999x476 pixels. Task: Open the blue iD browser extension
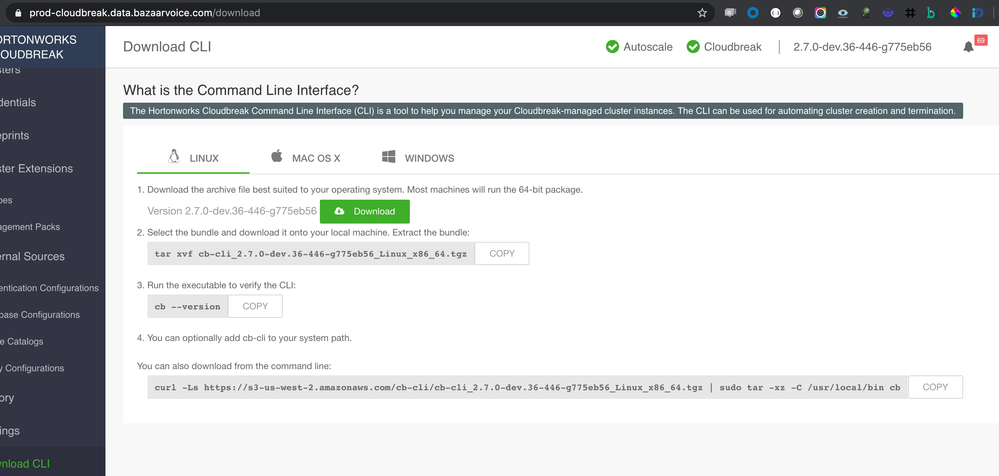(977, 13)
